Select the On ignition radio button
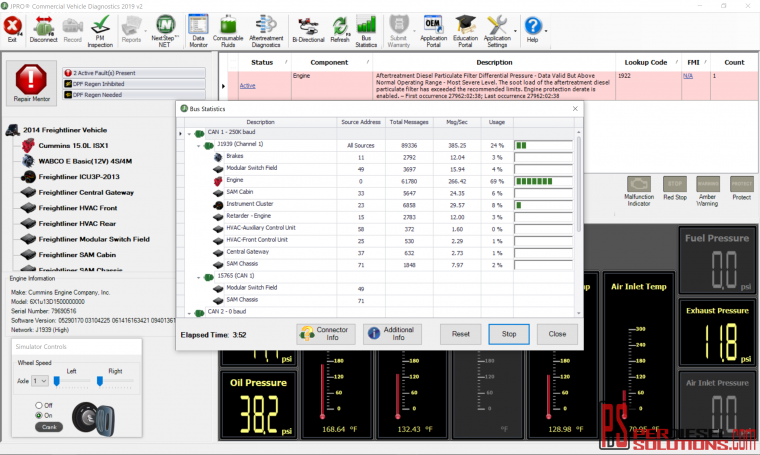 [x=38, y=415]
